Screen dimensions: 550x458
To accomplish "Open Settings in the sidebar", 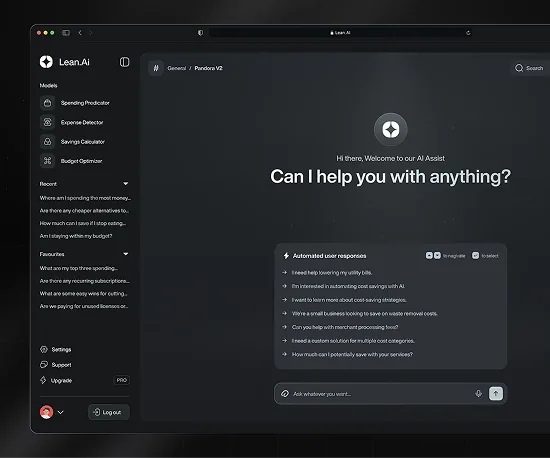I will pyautogui.click(x=55, y=349).
